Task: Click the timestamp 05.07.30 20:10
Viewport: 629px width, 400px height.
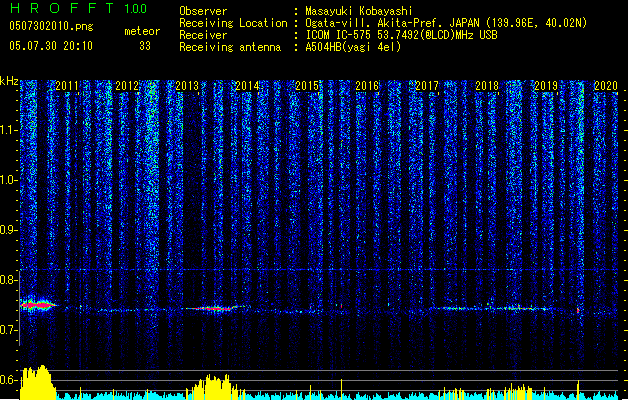Action: pos(51,46)
